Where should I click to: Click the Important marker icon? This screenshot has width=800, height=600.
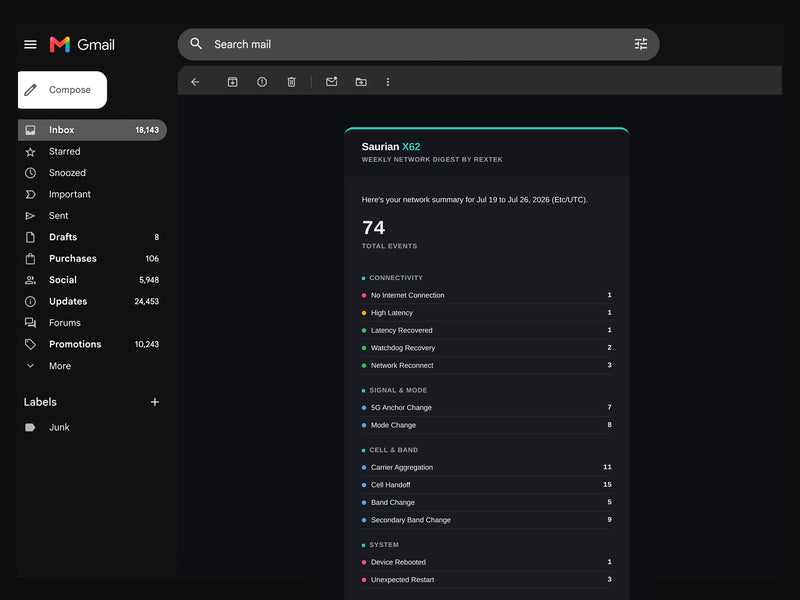[x=31, y=194]
